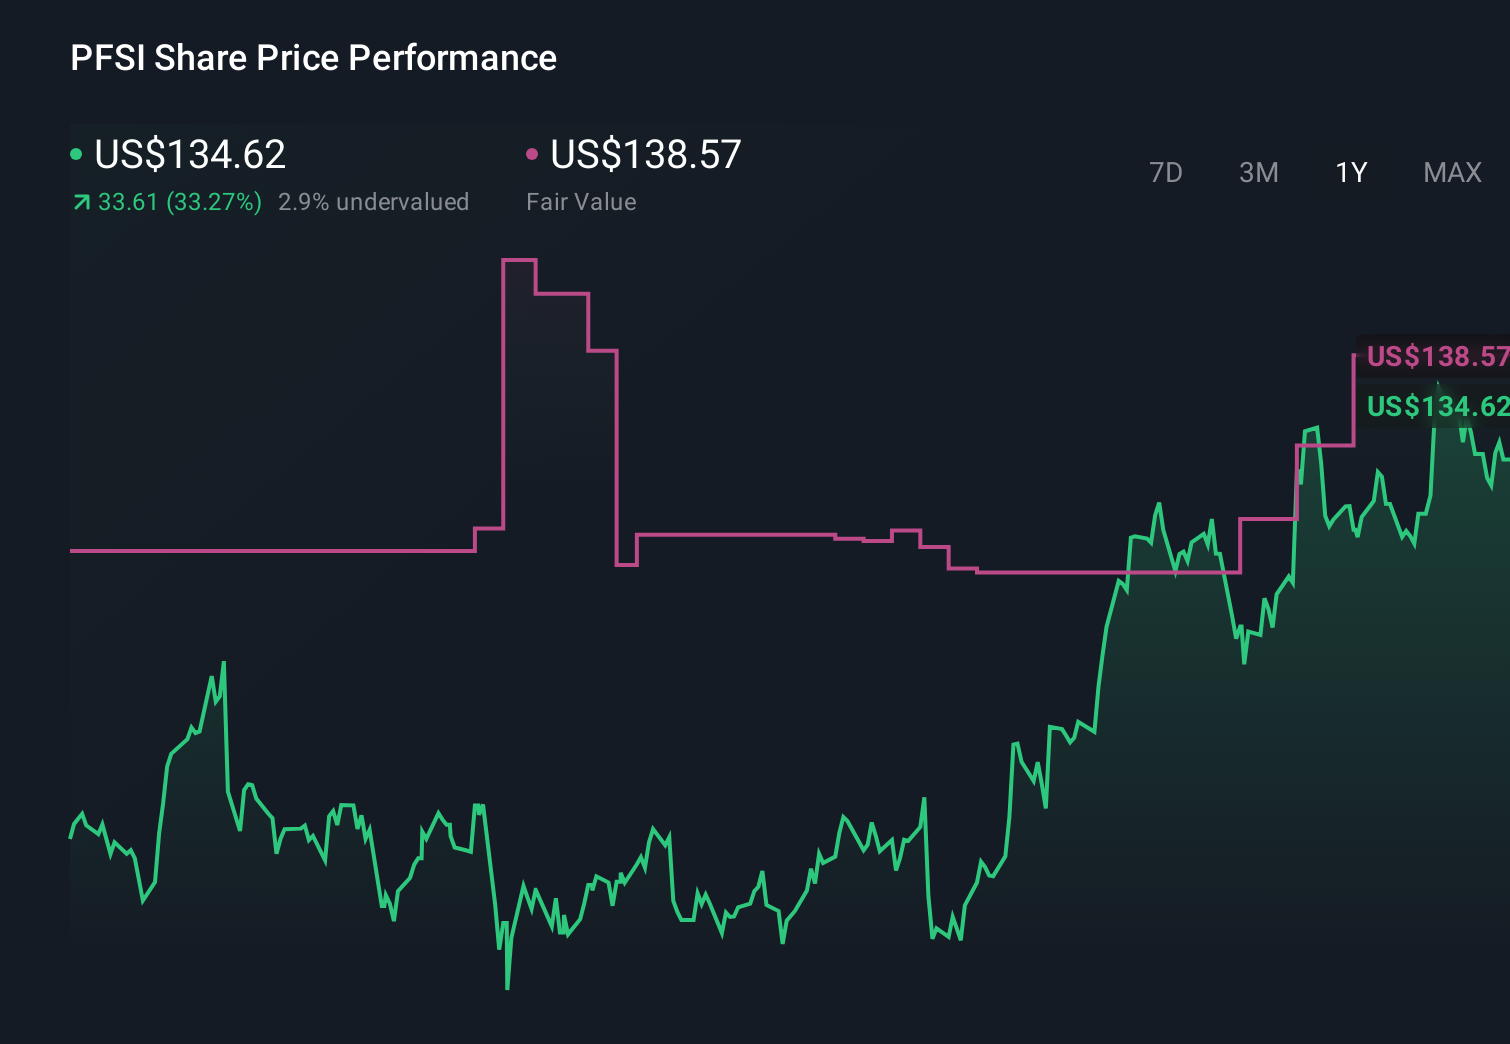The width and height of the screenshot is (1510, 1044).
Task: Click the 33.61 (33.27%) gain figure
Action: point(180,201)
